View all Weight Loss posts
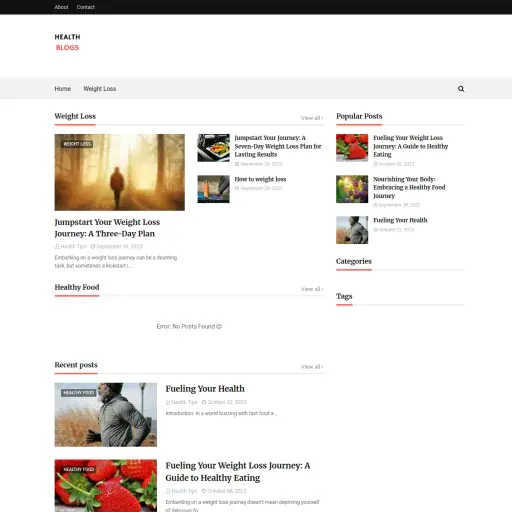512x512 pixels. click(x=312, y=118)
